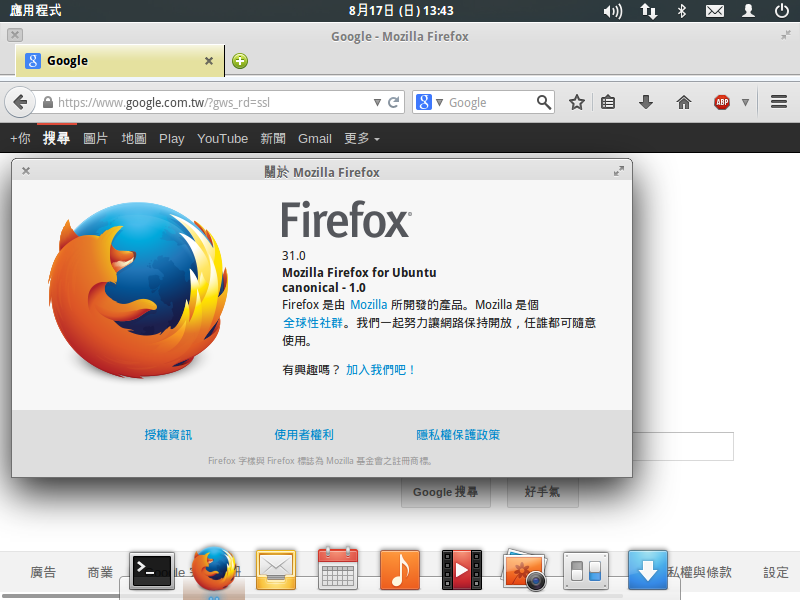Open system settings switches icon in dock
The width and height of the screenshot is (800, 600).
pos(586,570)
